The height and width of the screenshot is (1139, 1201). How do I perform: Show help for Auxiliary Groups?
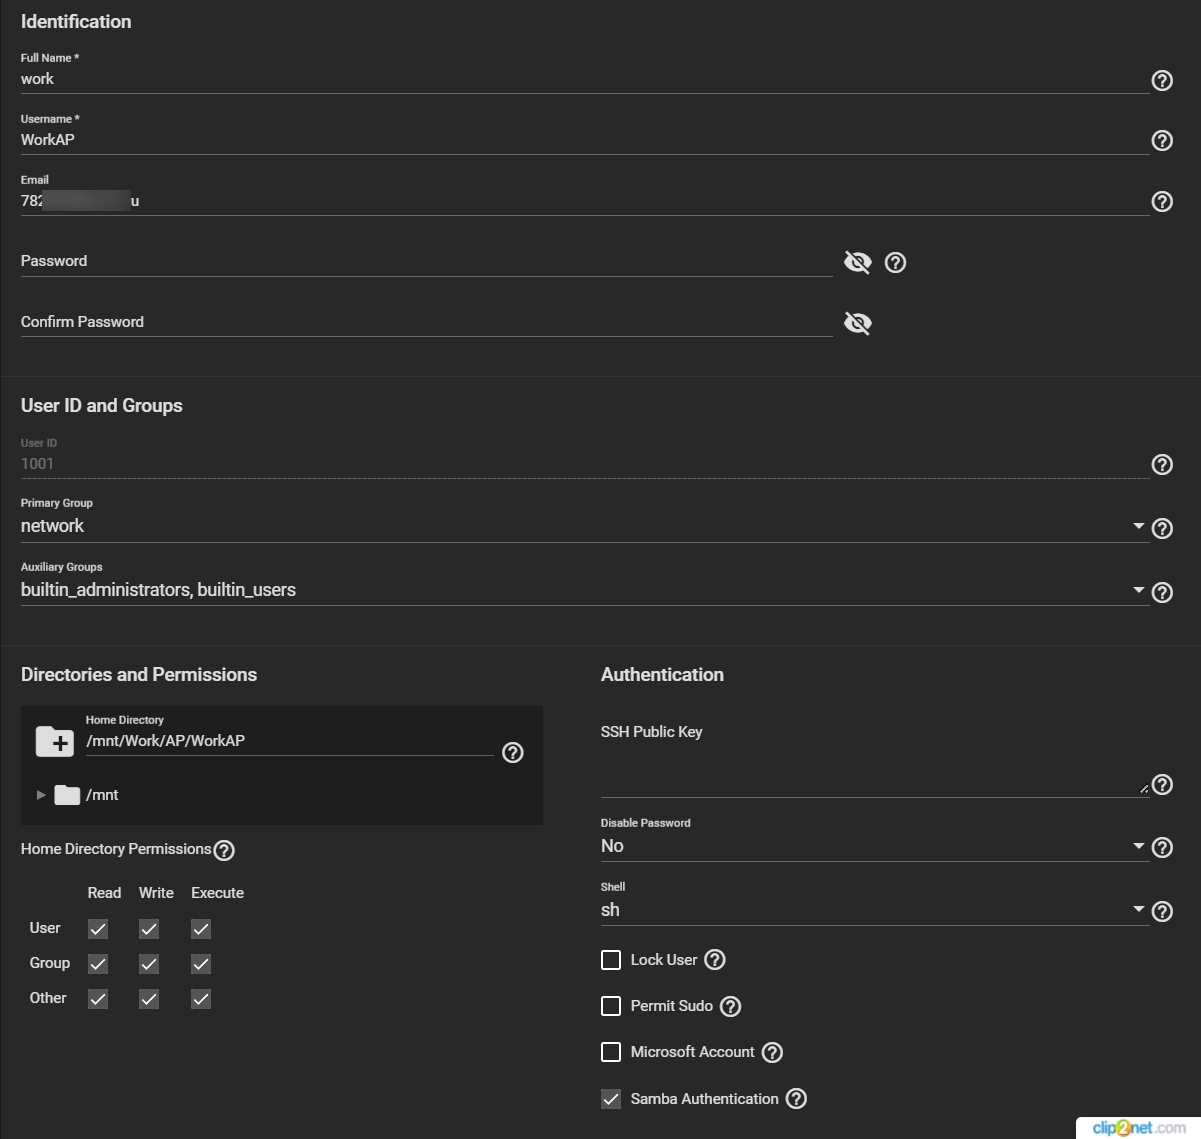click(x=1162, y=592)
